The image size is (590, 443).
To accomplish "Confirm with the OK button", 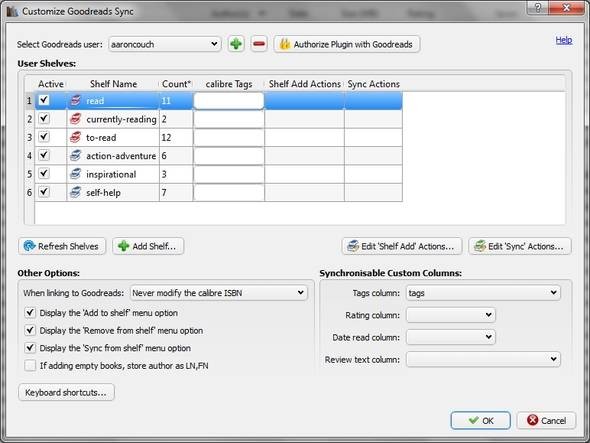I will tap(481, 420).
